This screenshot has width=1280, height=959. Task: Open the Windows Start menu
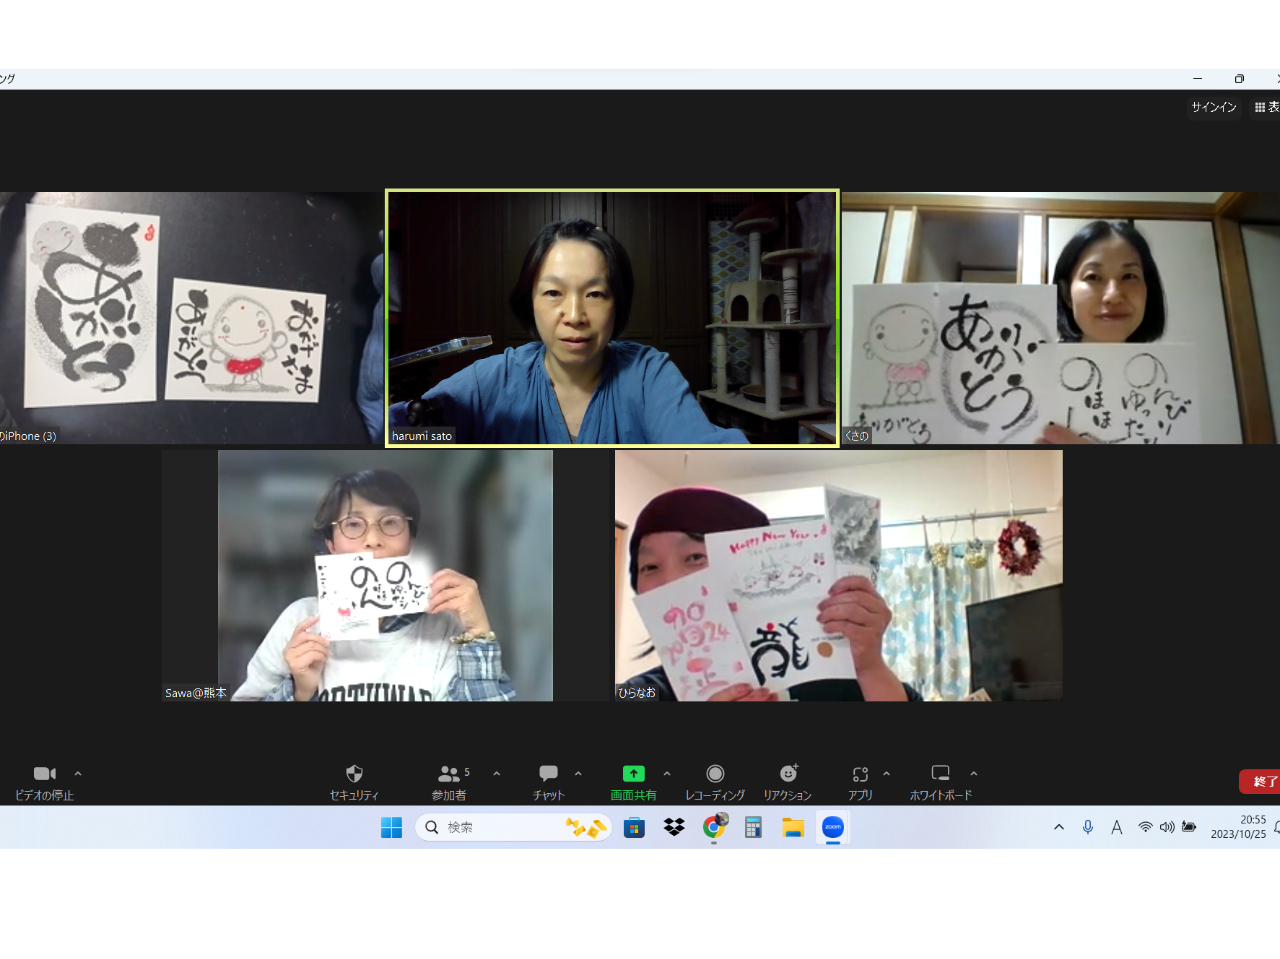[x=391, y=827]
